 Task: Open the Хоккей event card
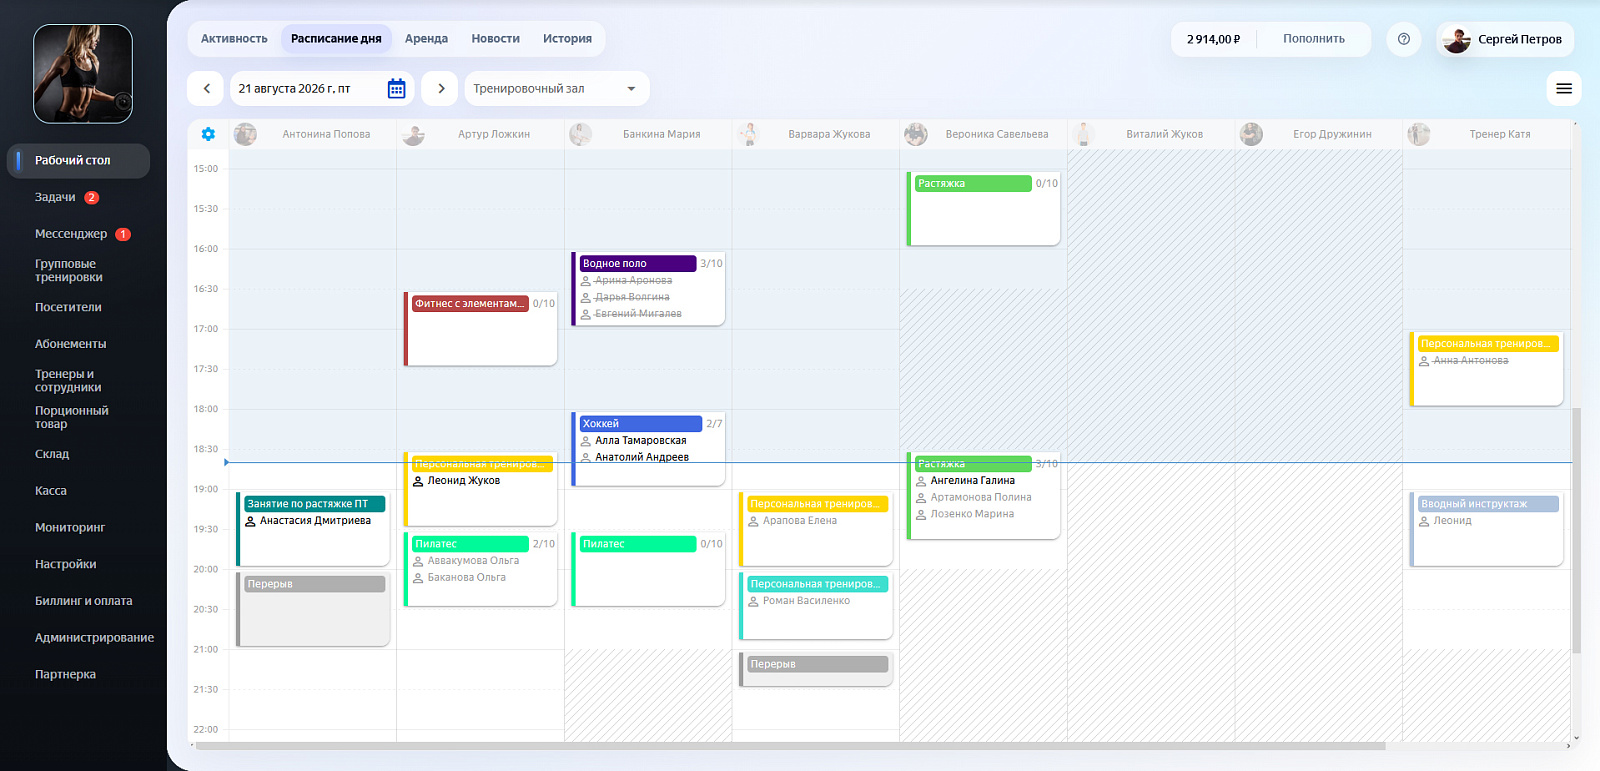648,449
